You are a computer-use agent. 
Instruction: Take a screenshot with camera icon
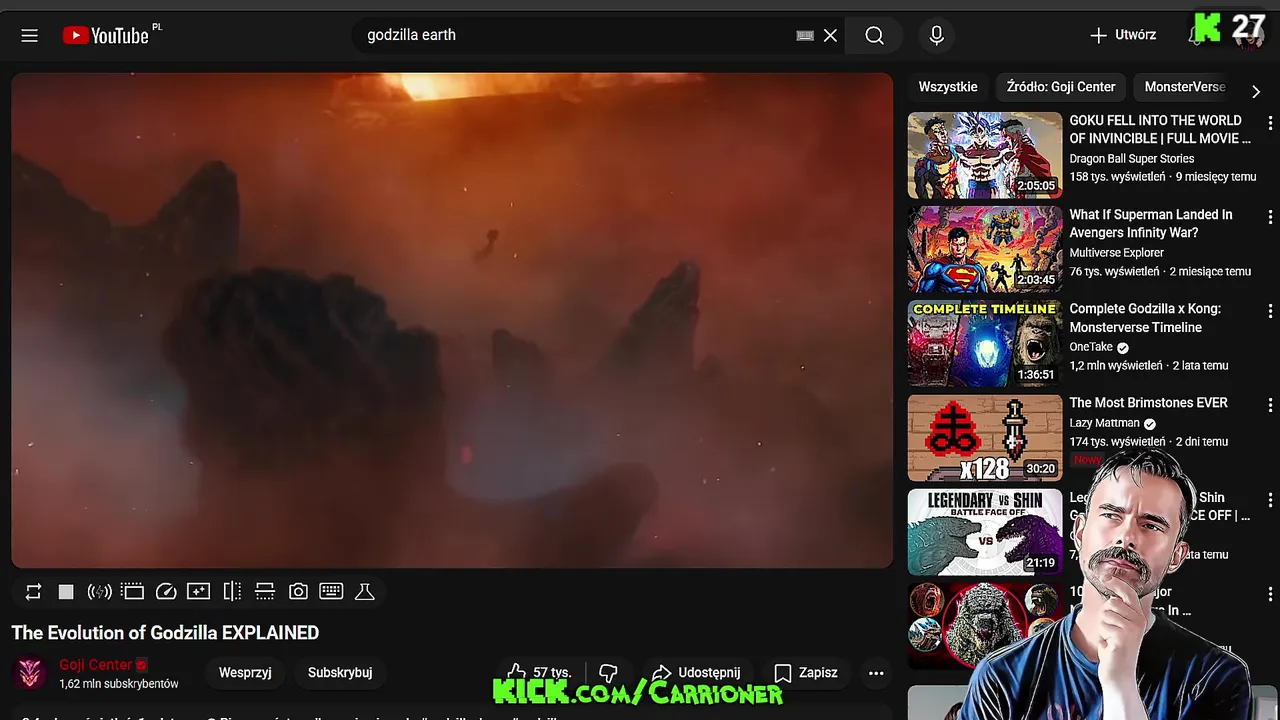[298, 592]
